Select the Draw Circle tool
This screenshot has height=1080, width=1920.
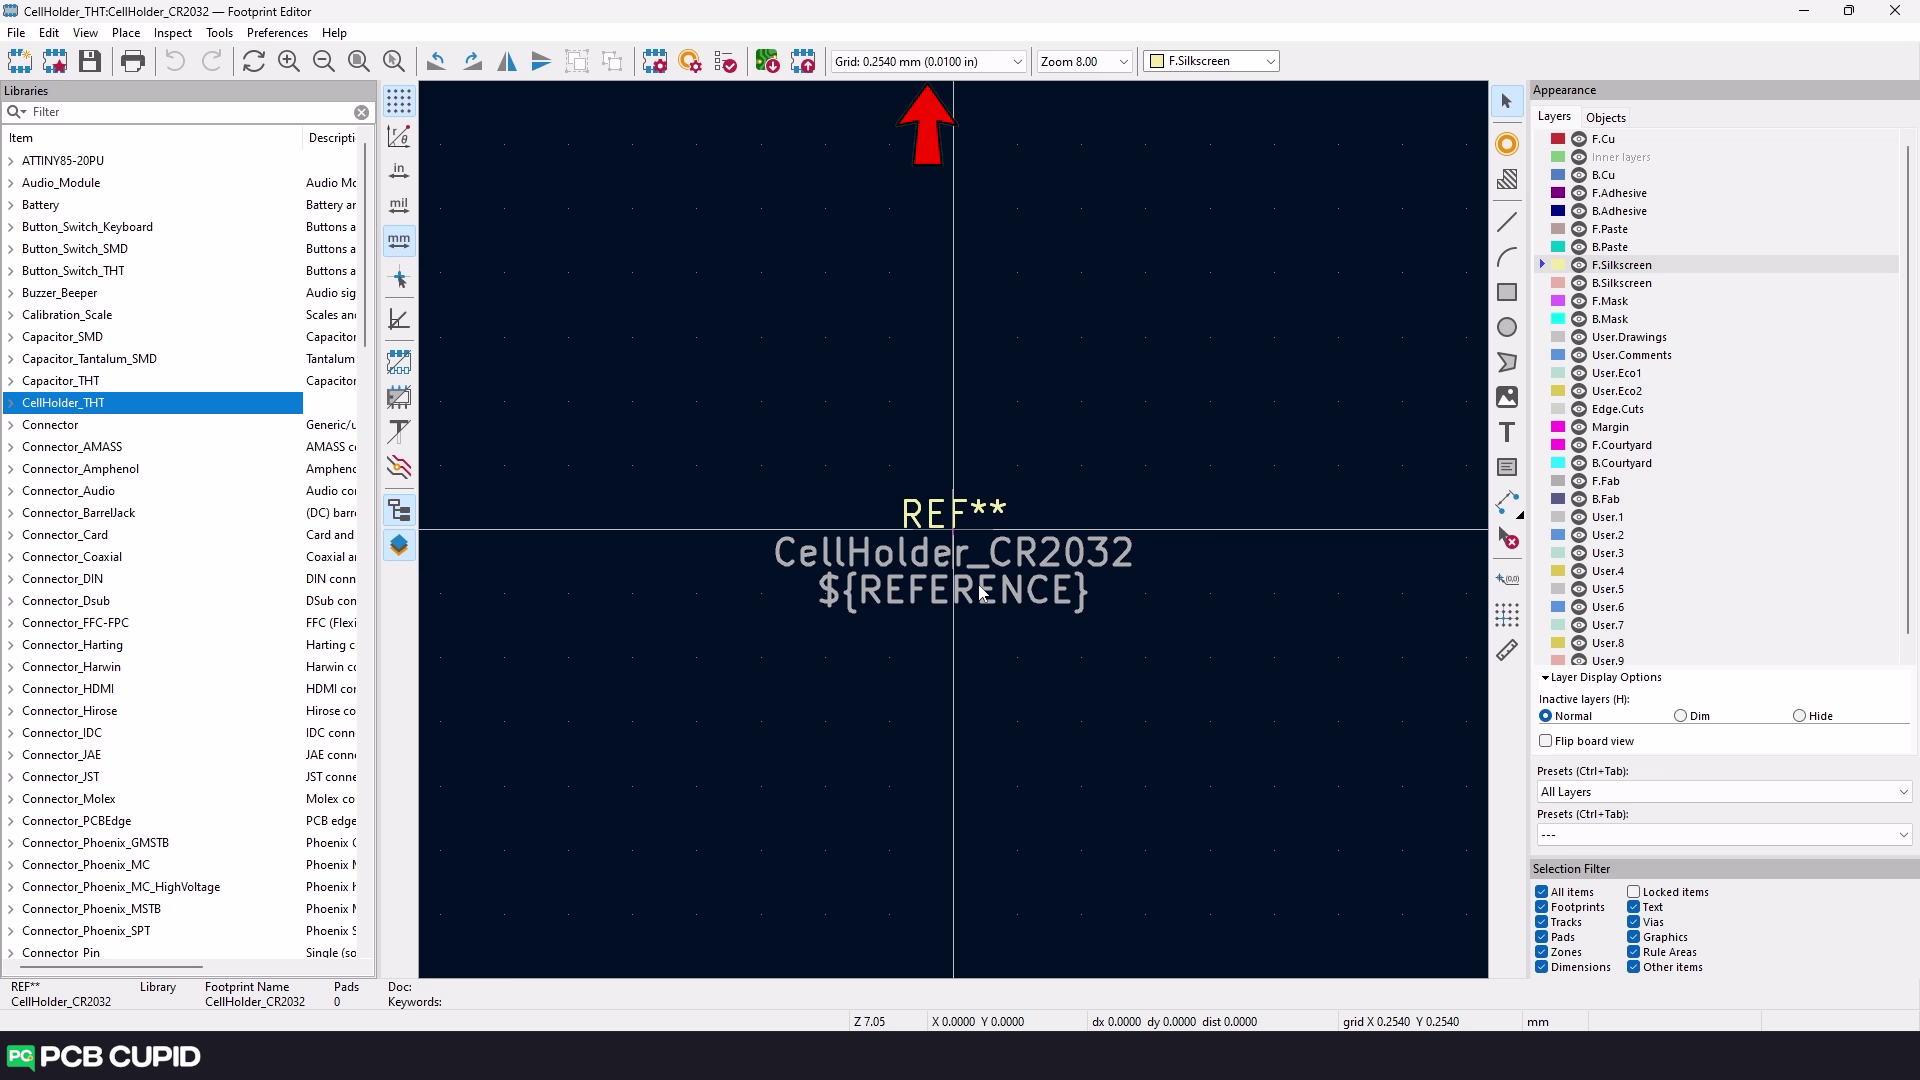point(1507,328)
